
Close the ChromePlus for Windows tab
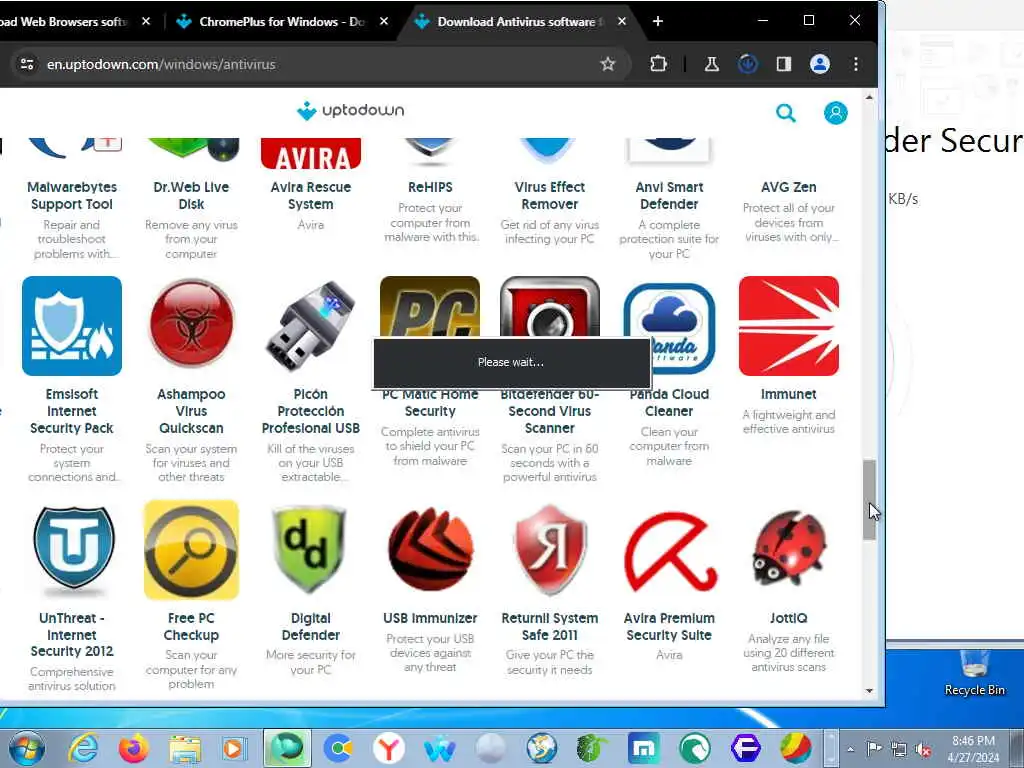point(384,22)
